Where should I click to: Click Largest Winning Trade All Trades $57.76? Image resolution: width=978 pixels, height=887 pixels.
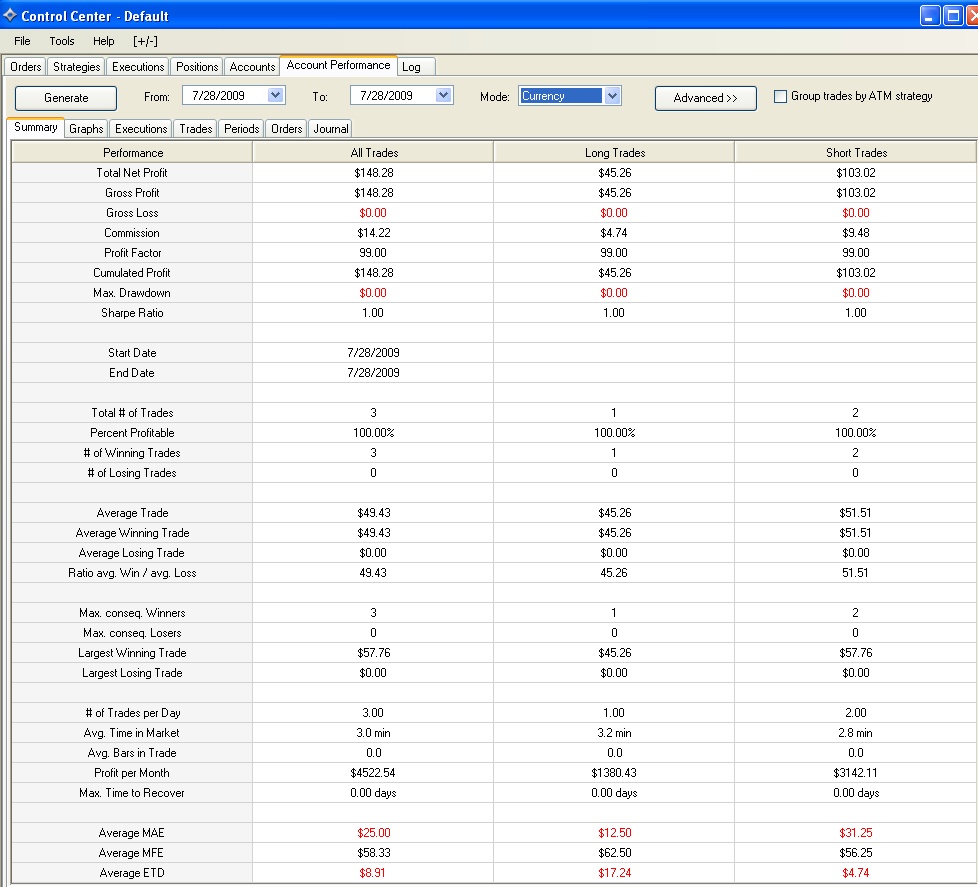374,652
